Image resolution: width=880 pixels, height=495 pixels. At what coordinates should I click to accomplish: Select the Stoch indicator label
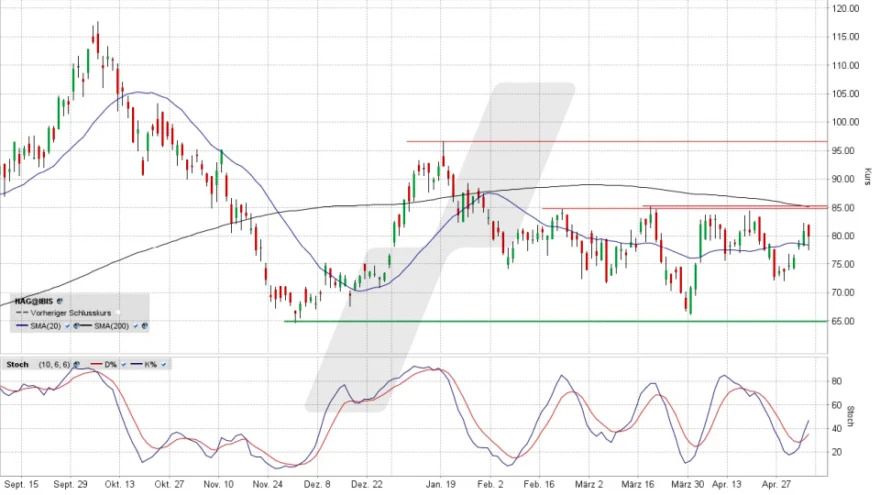coord(17,364)
